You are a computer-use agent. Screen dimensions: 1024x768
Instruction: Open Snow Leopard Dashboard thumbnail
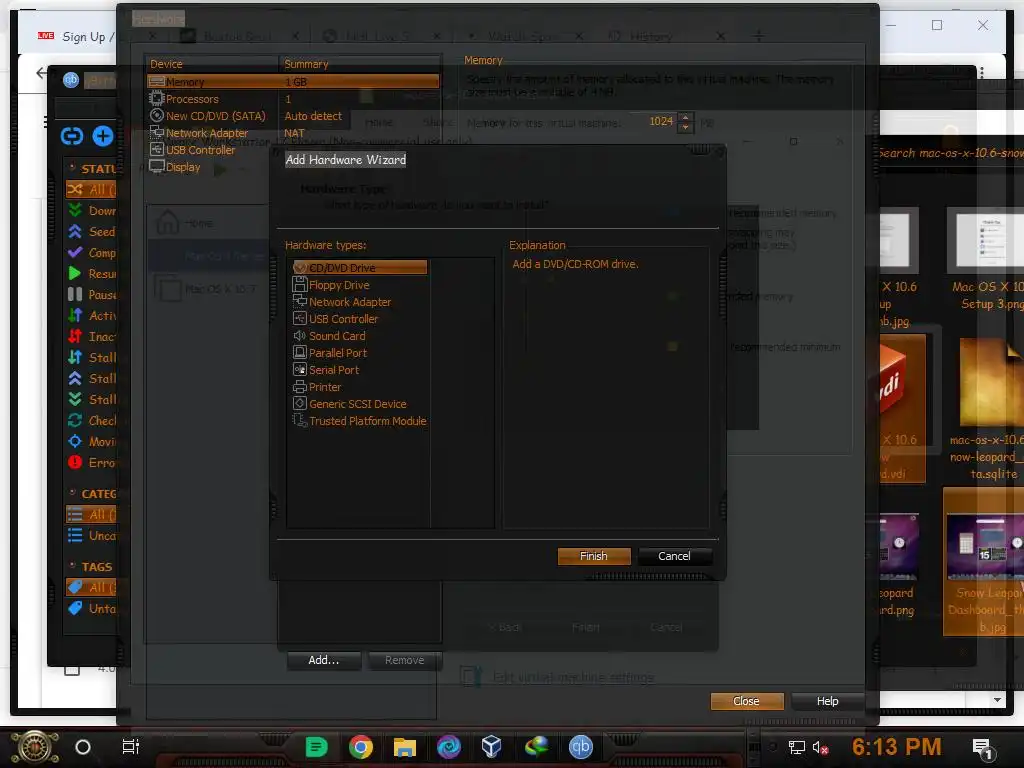tap(985, 563)
